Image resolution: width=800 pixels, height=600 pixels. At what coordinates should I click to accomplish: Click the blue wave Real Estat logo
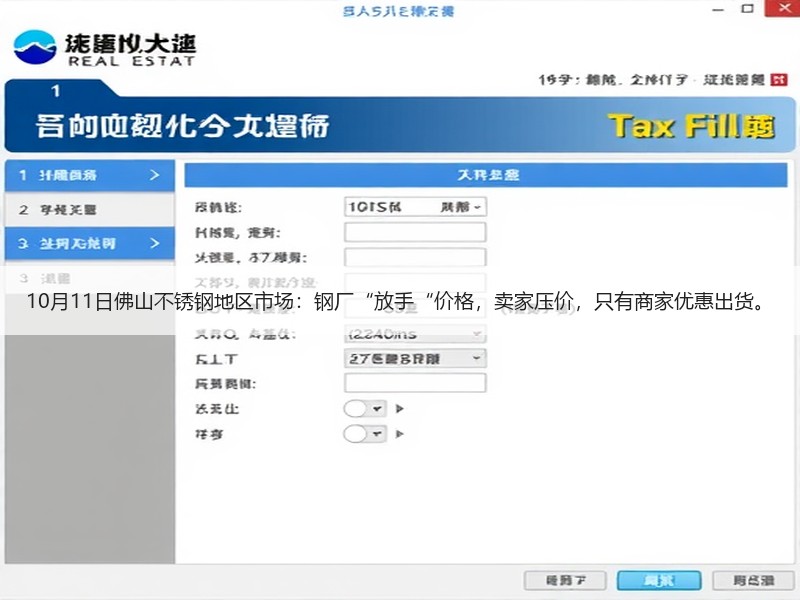[35, 47]
